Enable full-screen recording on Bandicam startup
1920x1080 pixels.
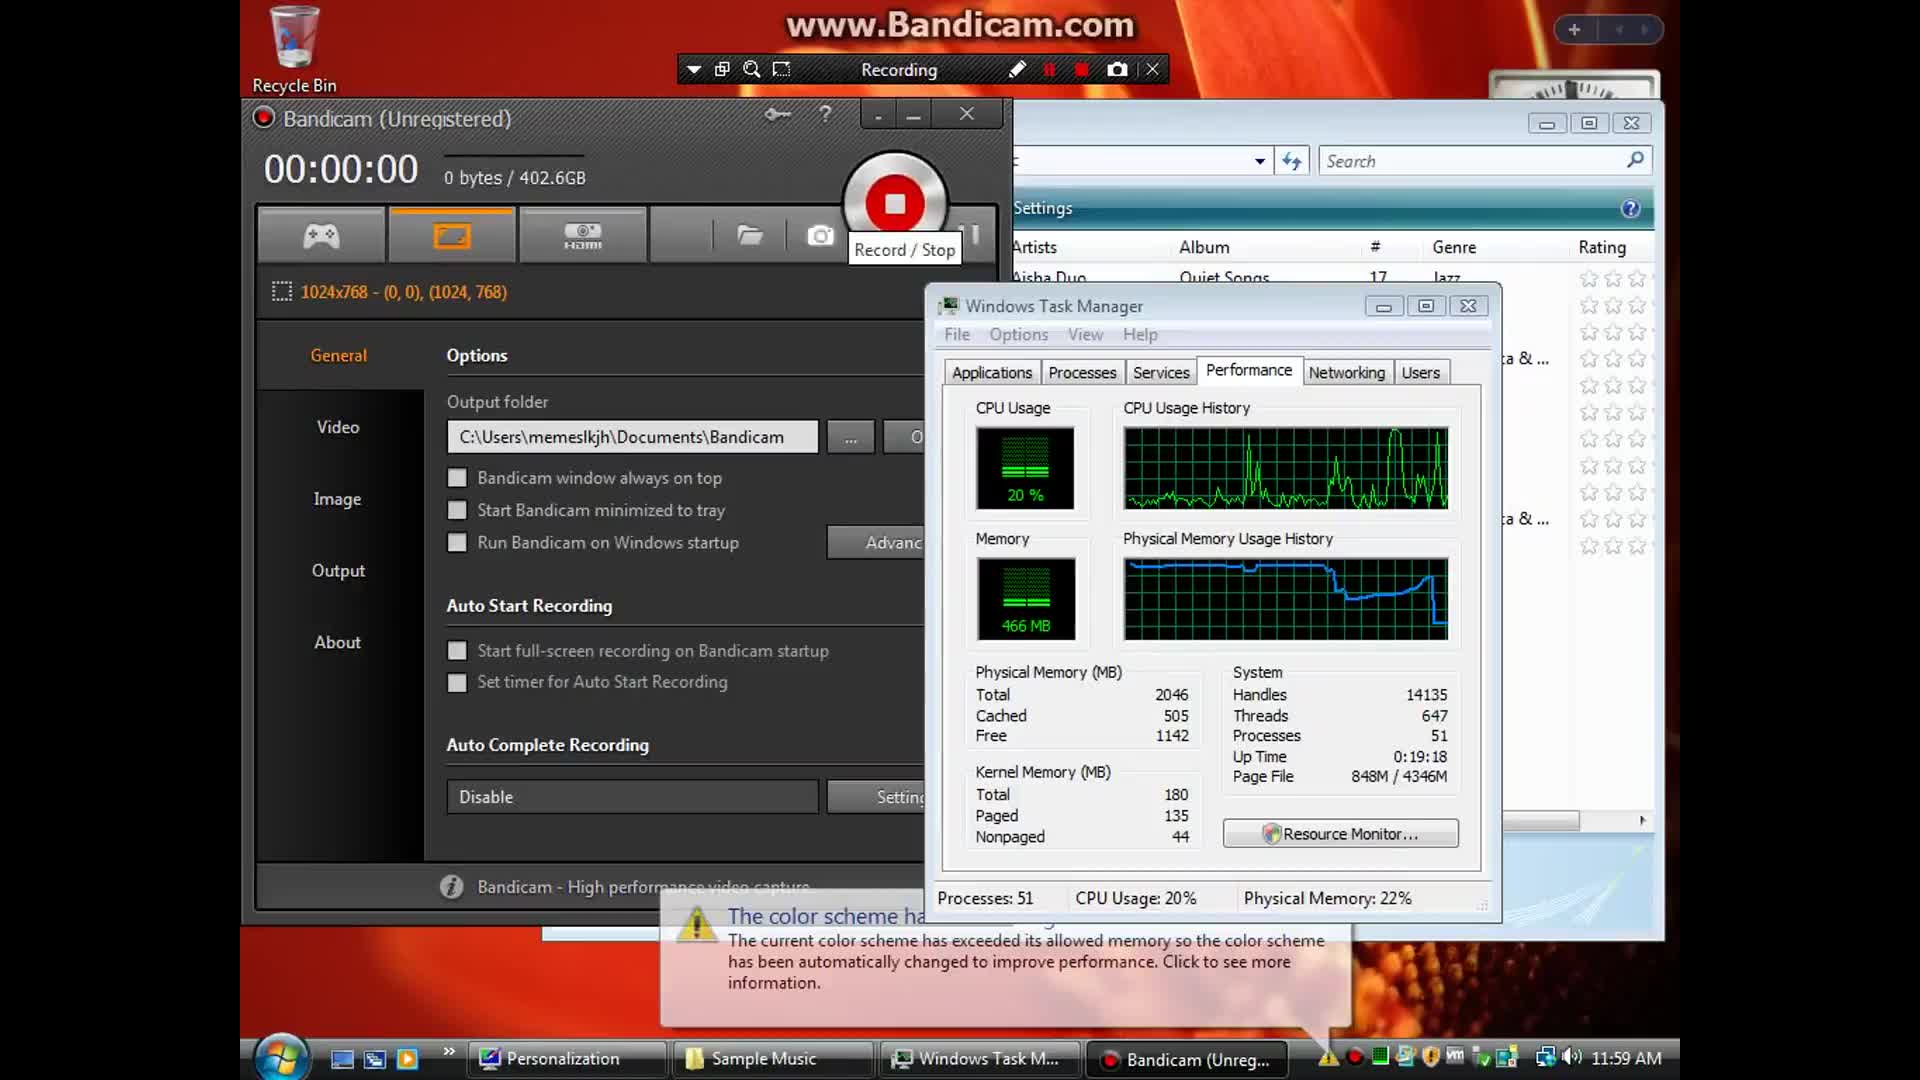coord(457,651)
